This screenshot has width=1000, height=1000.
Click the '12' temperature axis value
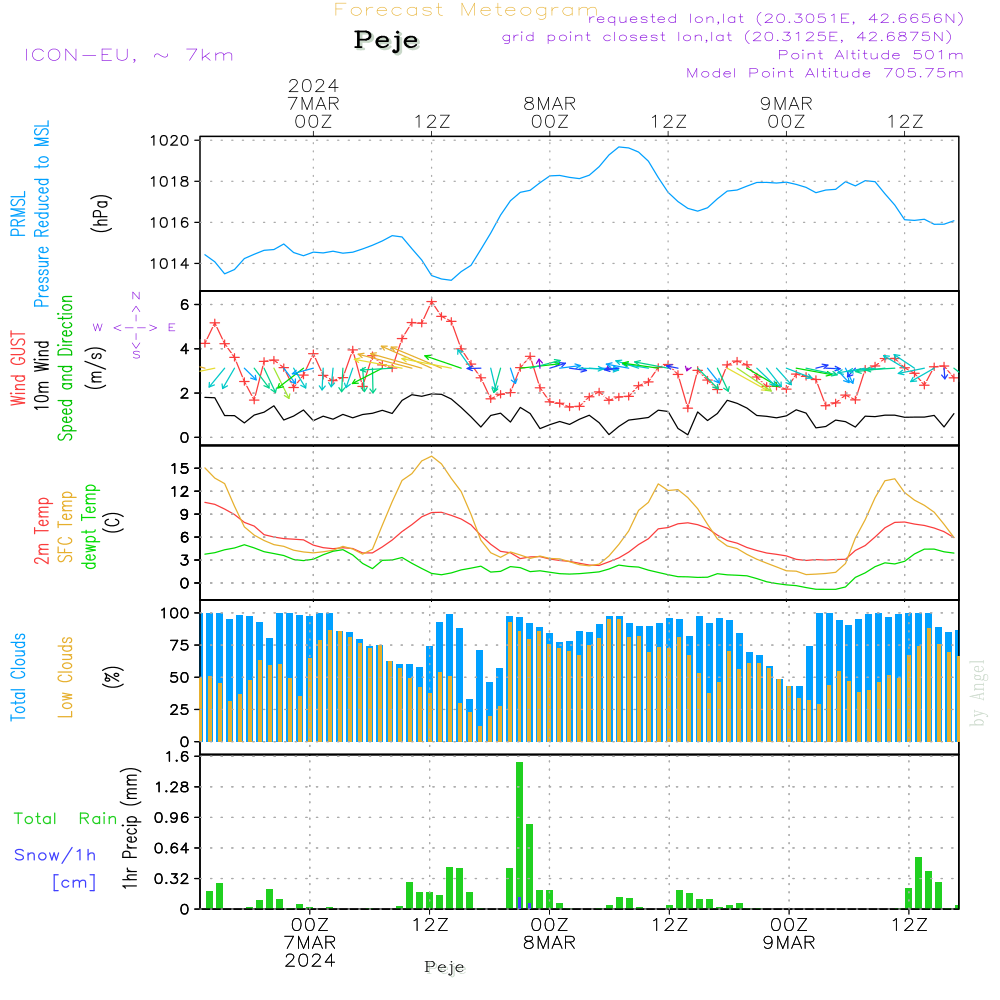pyautogui.click(x=180, y=491)
